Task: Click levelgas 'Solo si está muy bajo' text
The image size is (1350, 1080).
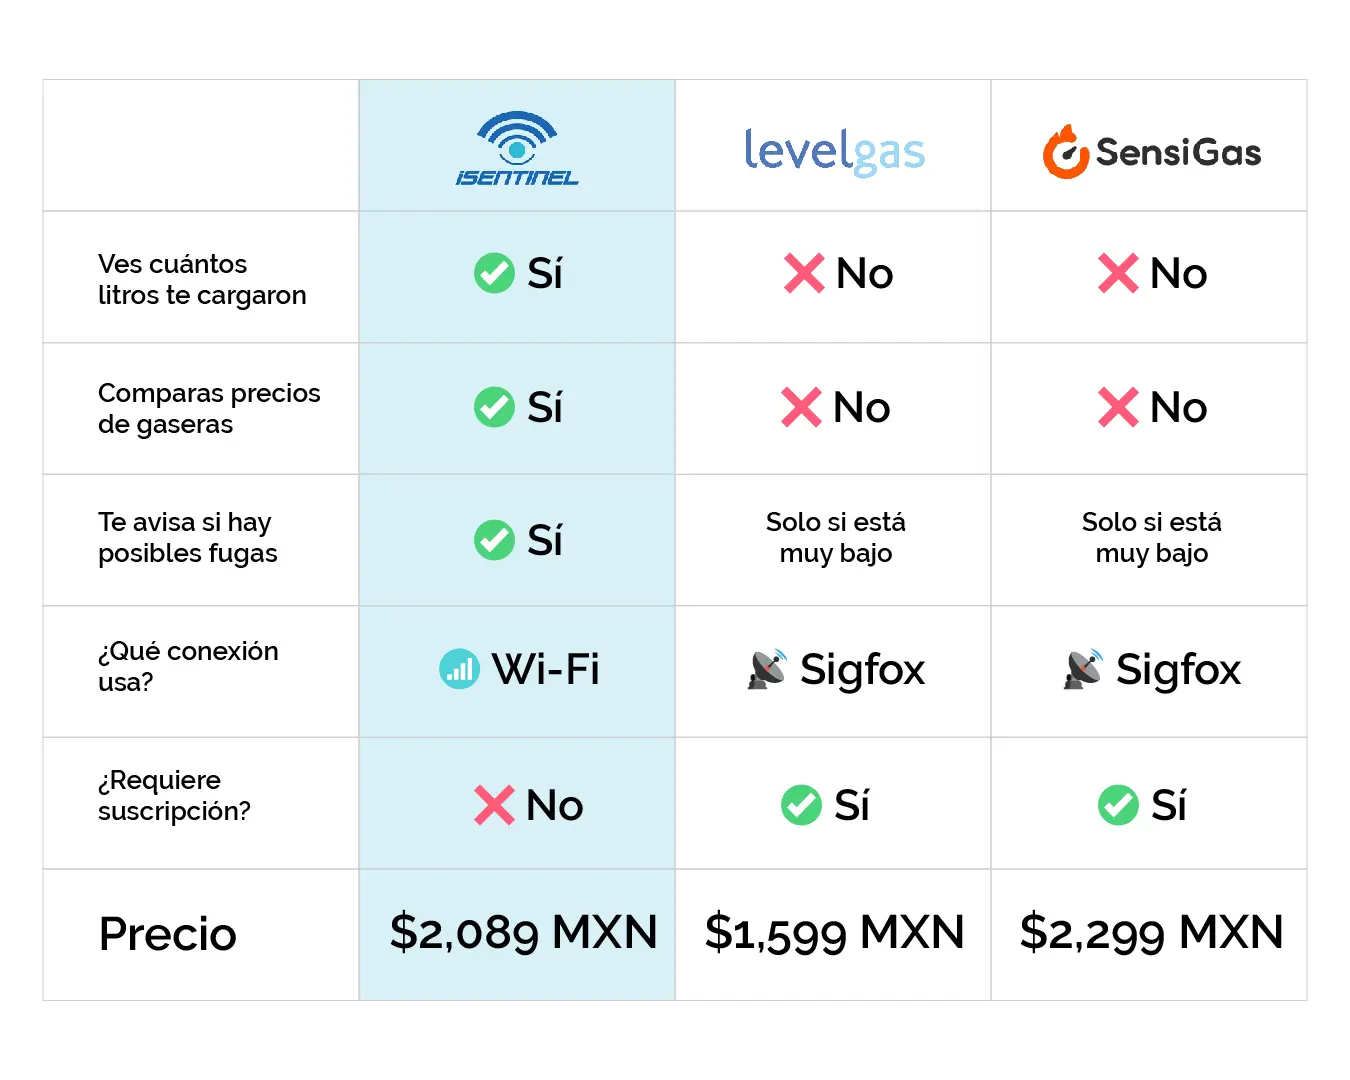Action: [836, 538]
